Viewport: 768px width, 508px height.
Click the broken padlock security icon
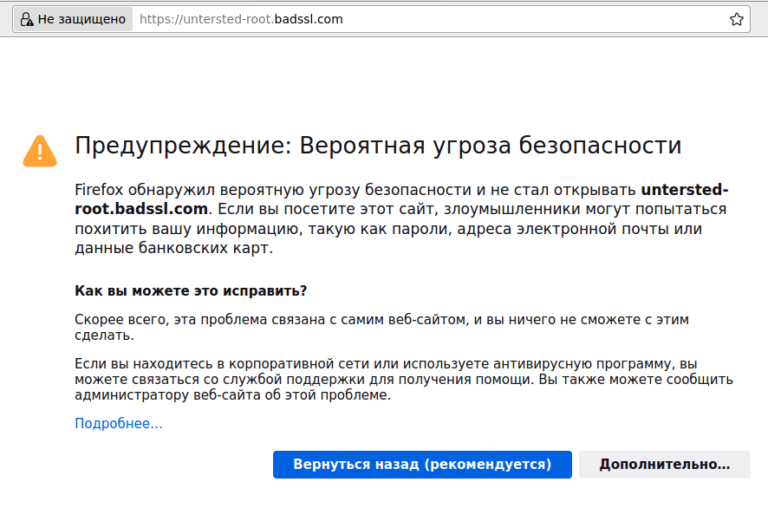point(27,19)
